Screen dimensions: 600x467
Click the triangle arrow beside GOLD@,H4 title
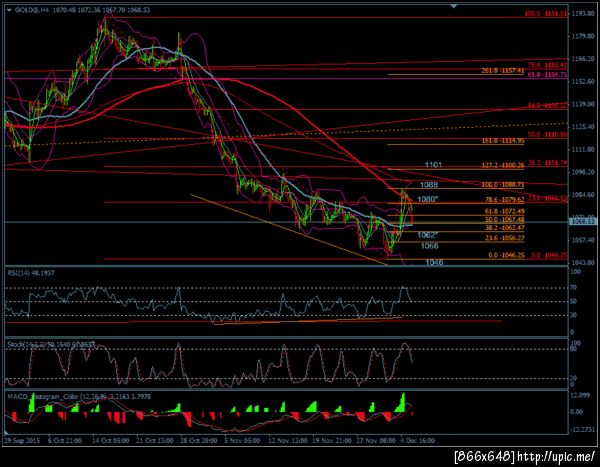(10, 10)
